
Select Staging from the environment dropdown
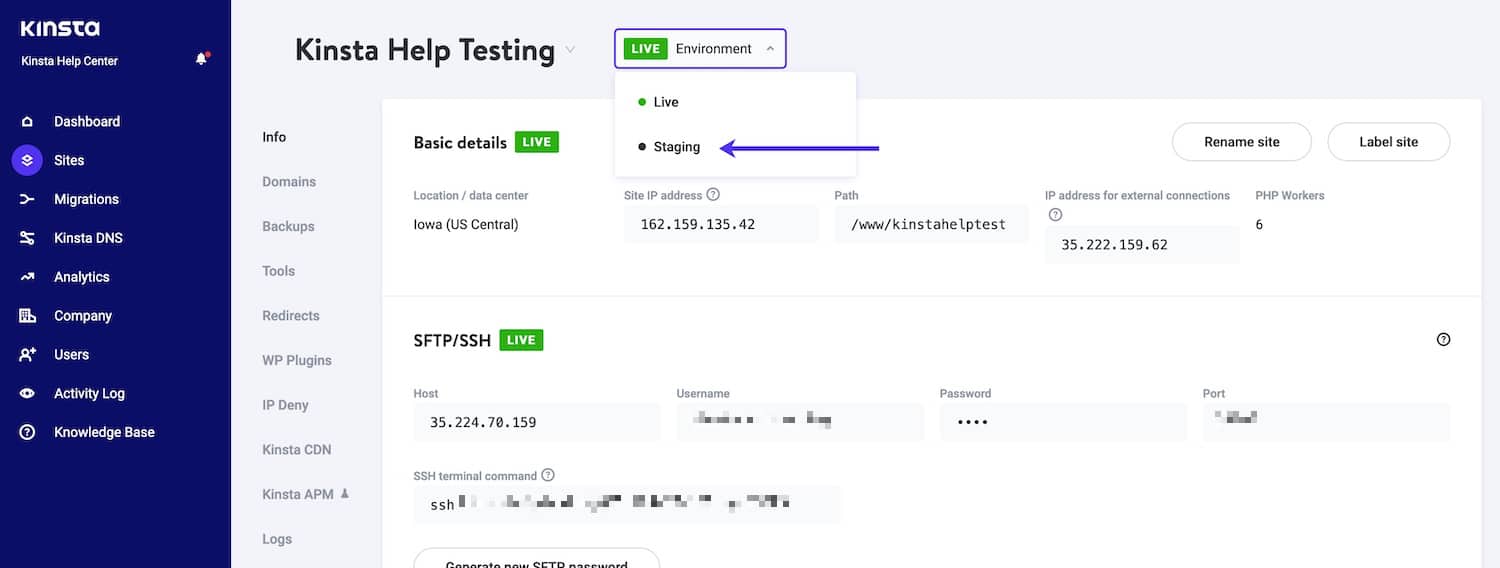(676, 147)
